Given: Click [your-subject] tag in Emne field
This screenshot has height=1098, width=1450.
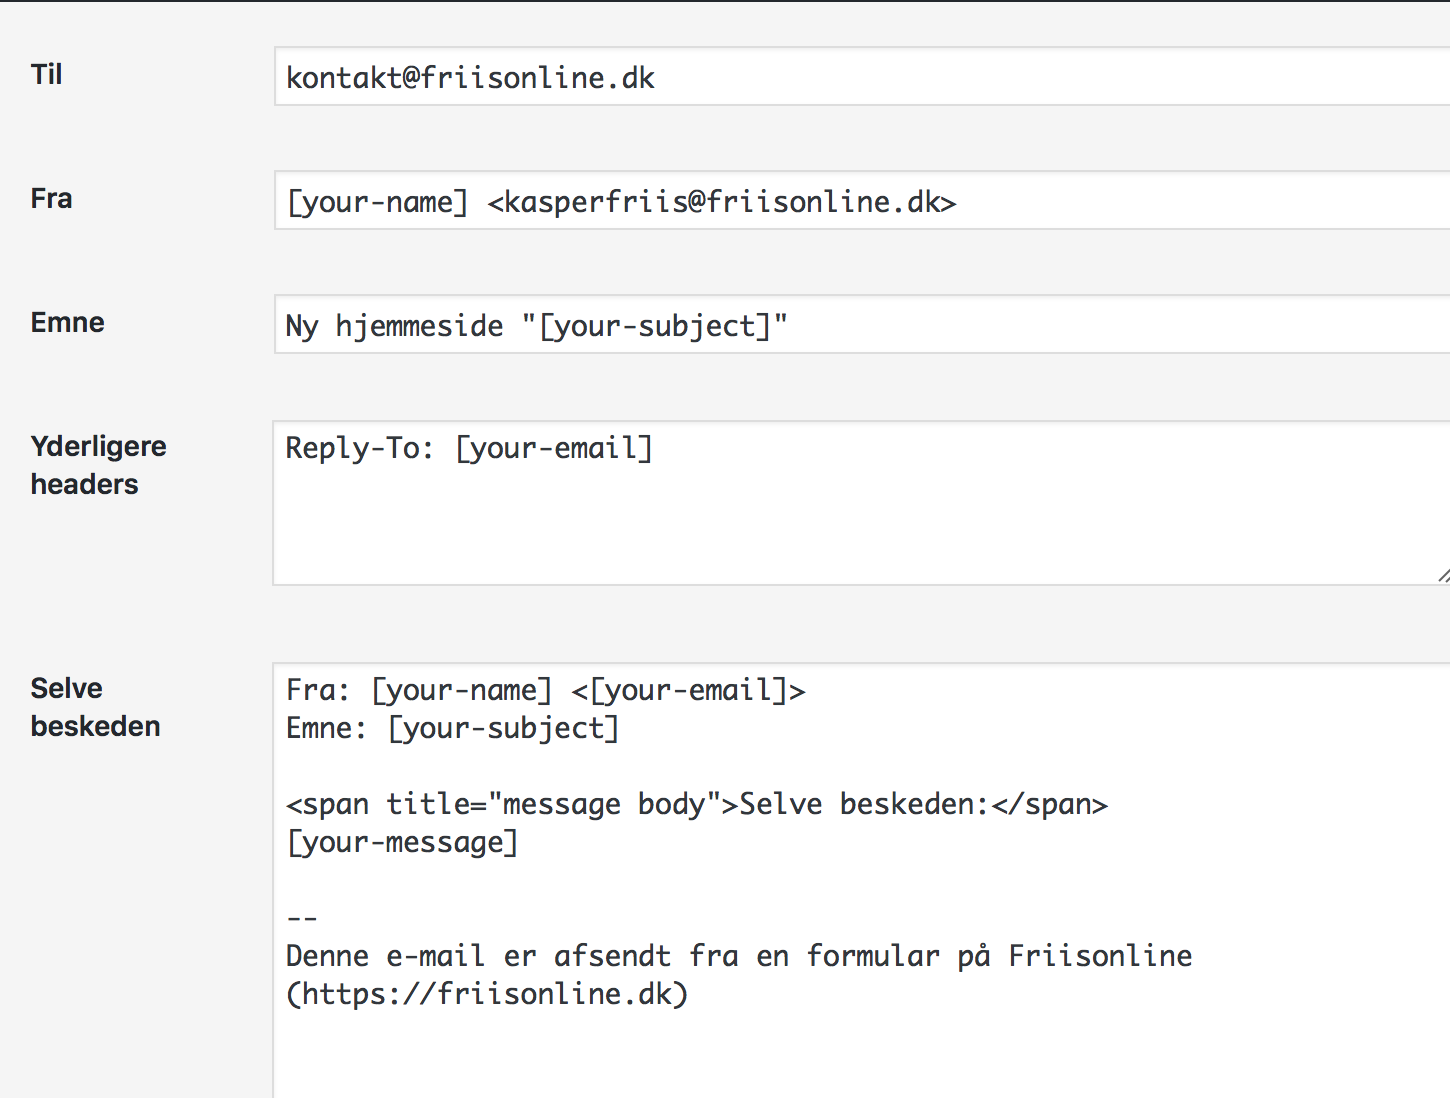Looking at the screenshot, I should pyautogui.click(x=655, y=326).
